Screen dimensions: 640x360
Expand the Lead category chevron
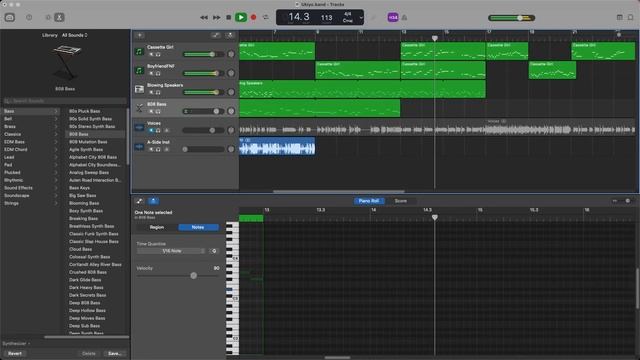pyautogui.click(x=56, y=157)
